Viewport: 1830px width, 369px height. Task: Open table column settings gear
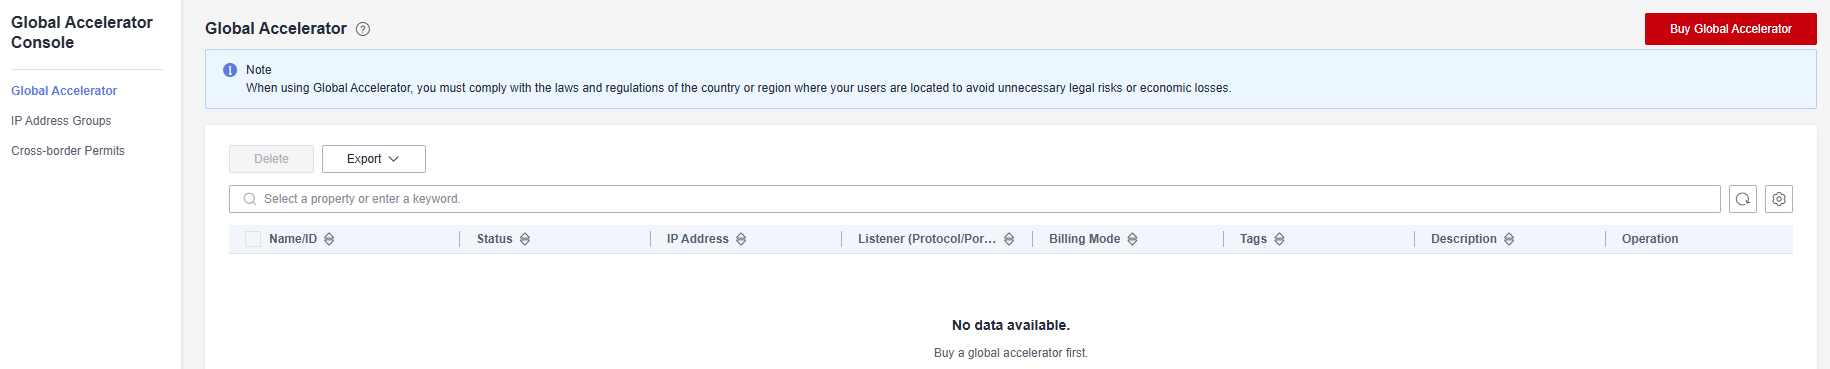tap(1779, 199)
